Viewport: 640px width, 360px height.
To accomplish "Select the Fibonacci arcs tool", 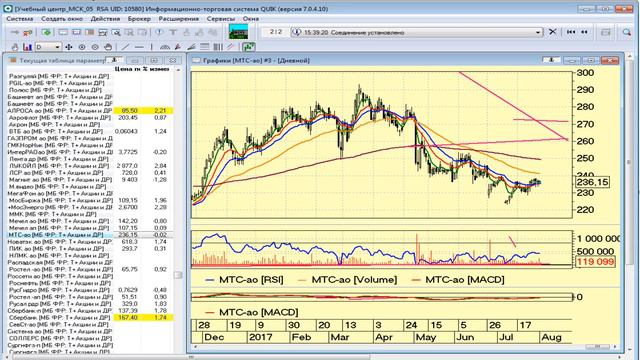I will (x=164, y=47).
